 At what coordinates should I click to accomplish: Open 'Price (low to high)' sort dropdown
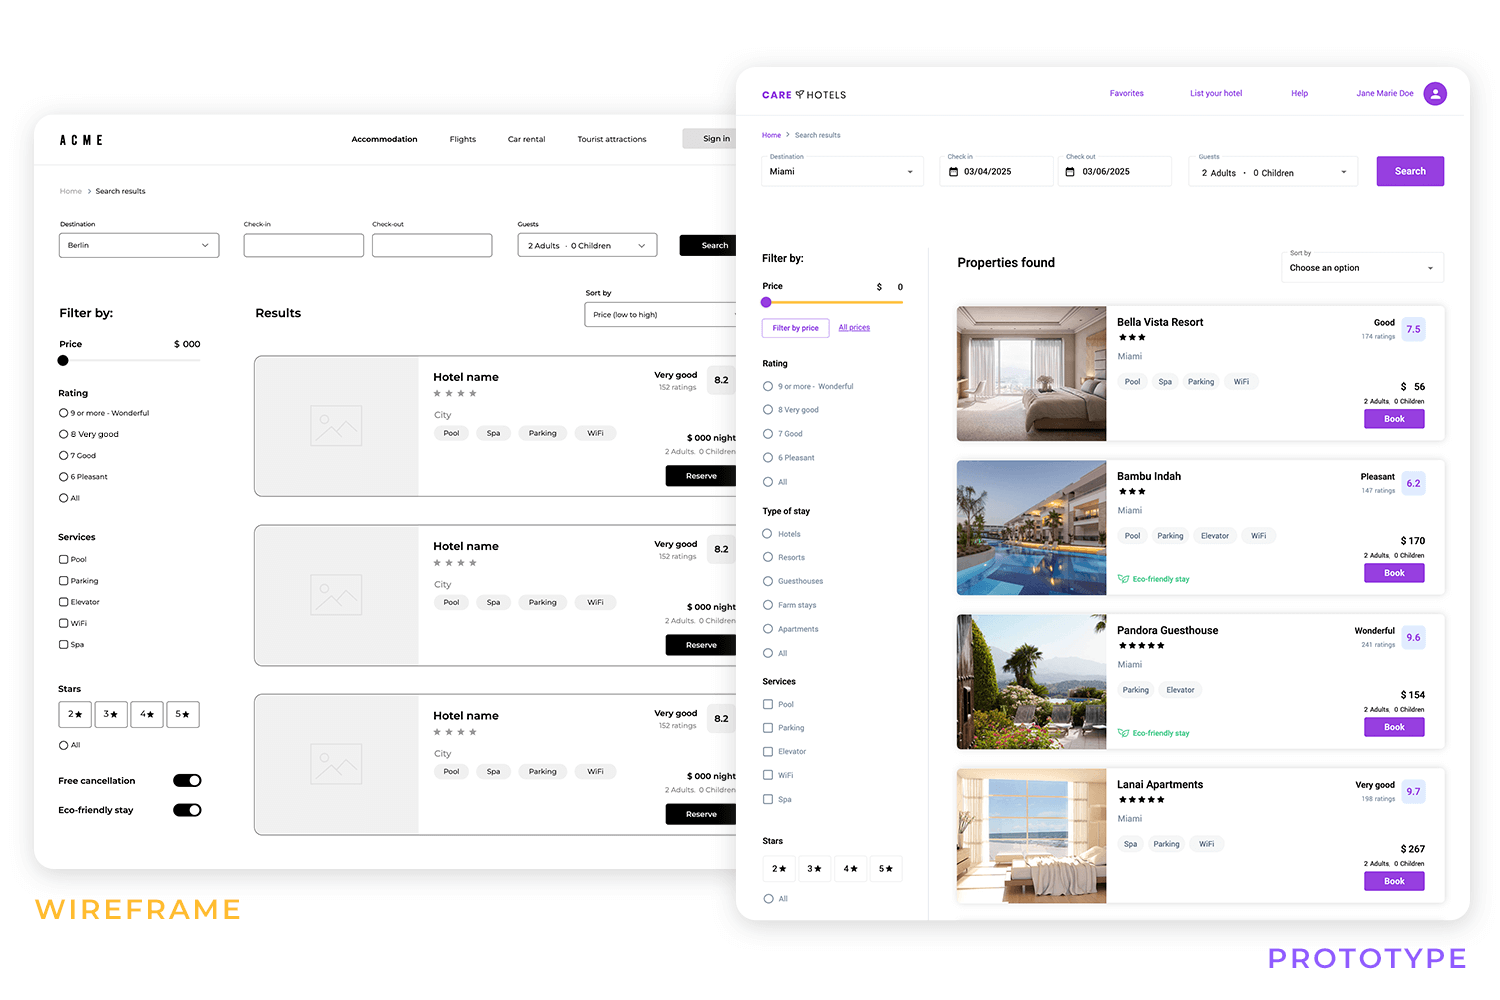pyautogui.click(x=661, y=314)
